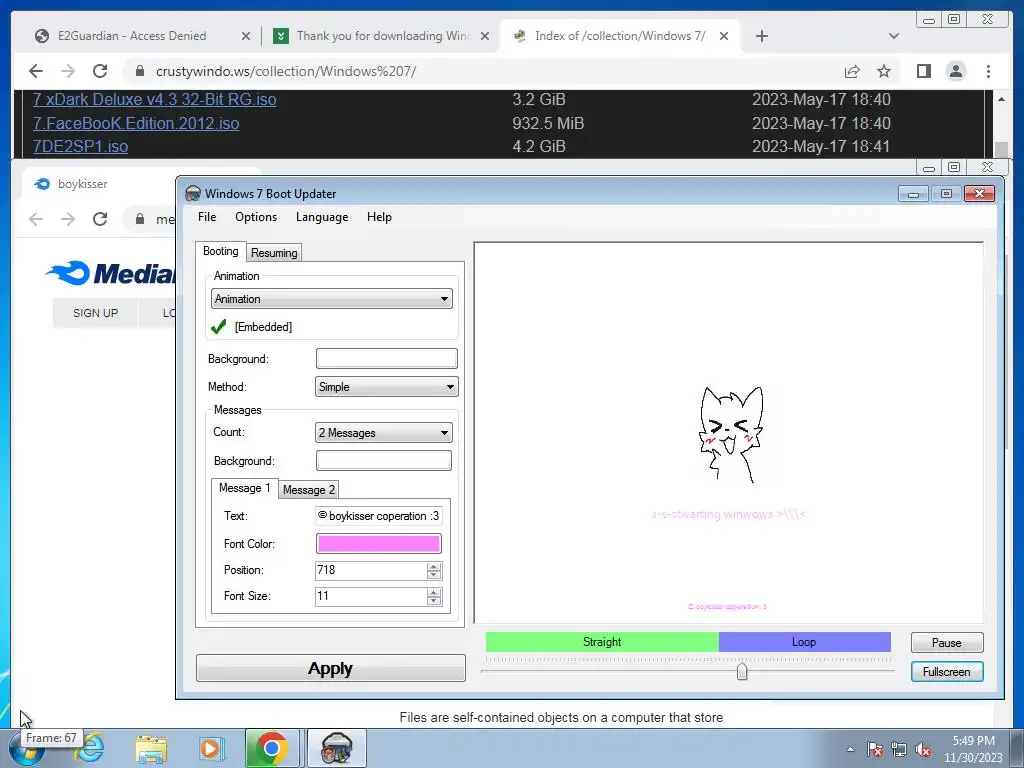1024x768 pixels.
Task: Click the MediaFire logo
Action: 110,272
